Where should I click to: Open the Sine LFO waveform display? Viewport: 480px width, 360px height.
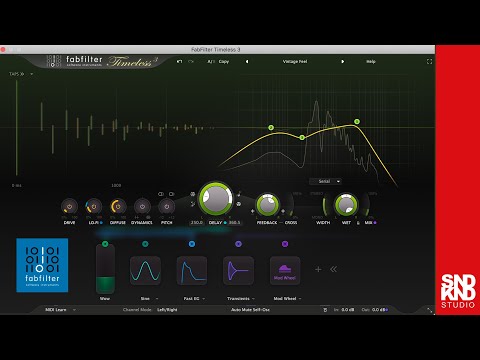[x=145, y=270]
